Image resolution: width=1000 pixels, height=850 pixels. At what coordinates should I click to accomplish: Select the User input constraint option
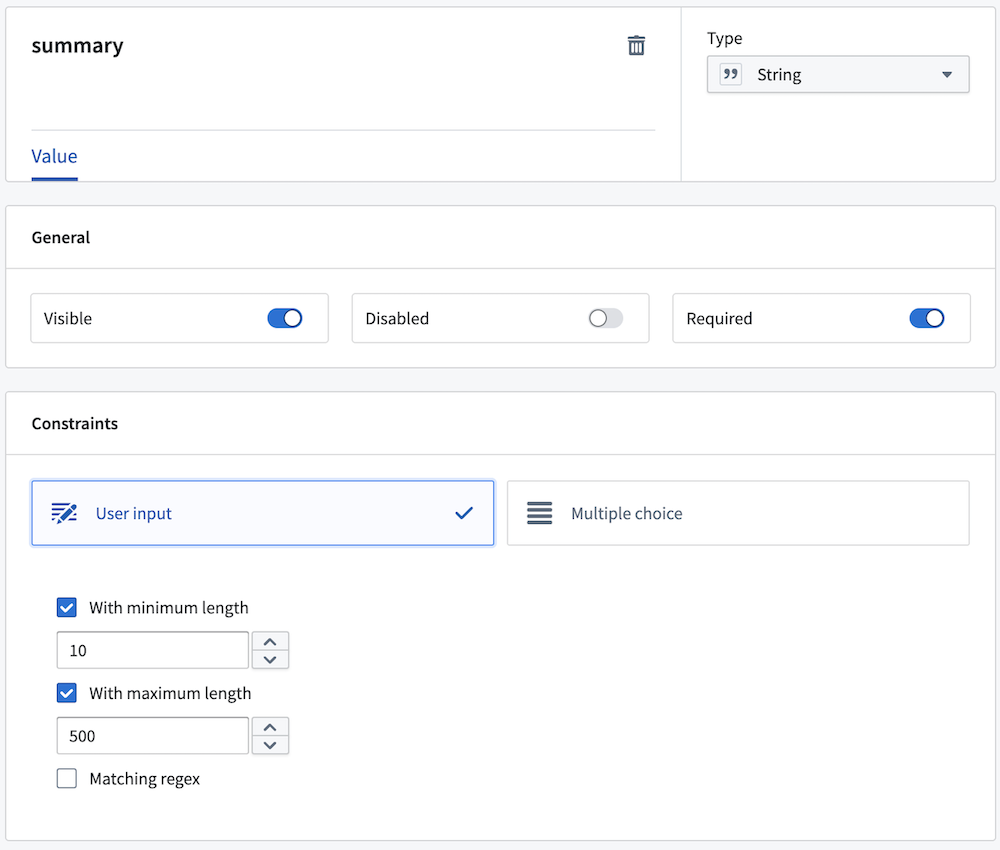point(262,514)
